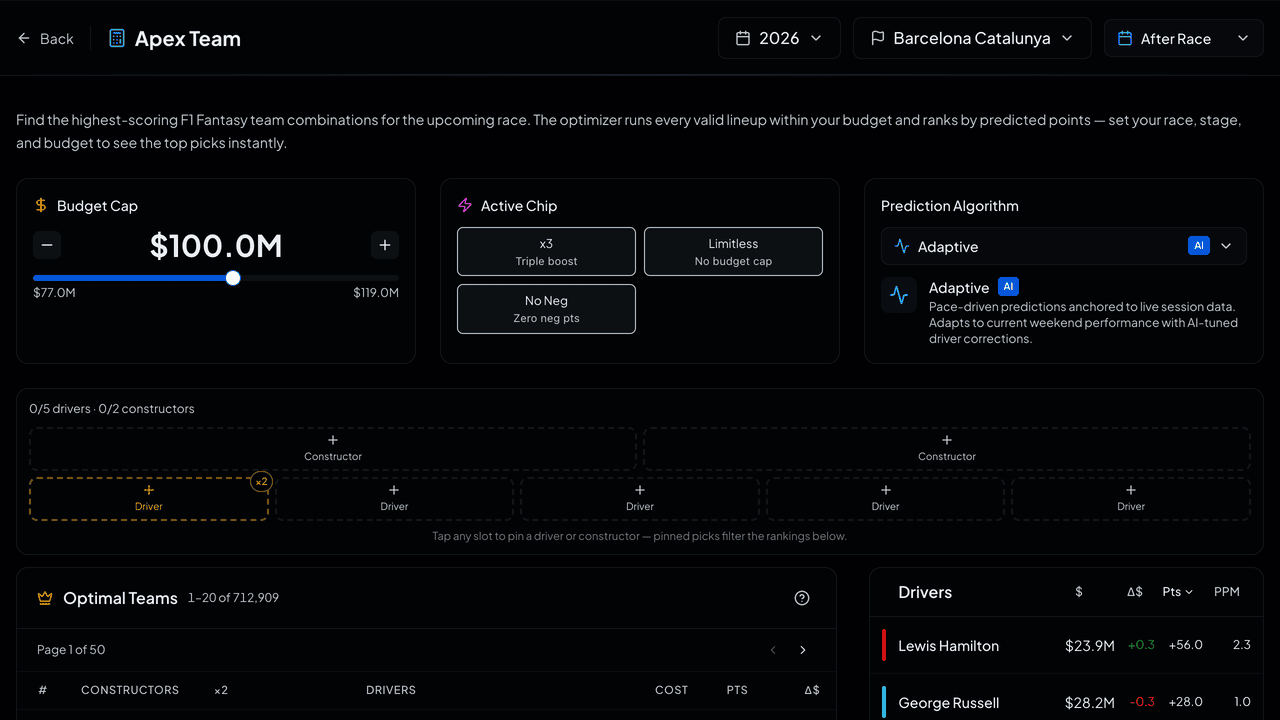Screen dimensions: 1280x720
Task: Click the budget cap slider handle
Action: coord(233,278)
